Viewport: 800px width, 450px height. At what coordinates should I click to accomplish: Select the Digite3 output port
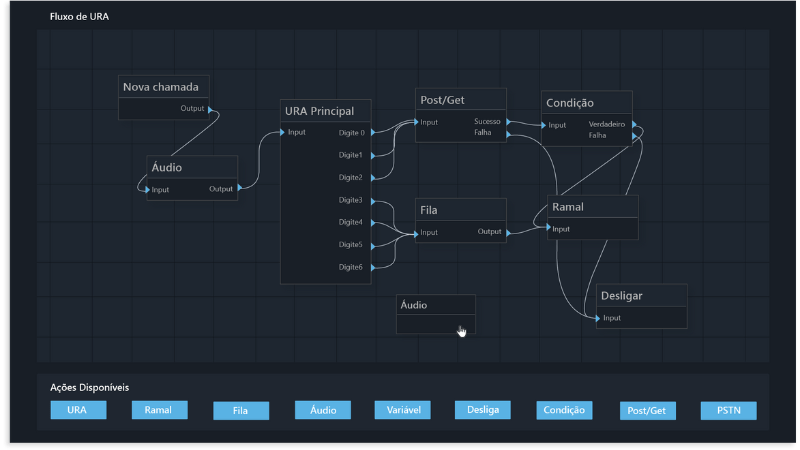[x=372, y=200]
